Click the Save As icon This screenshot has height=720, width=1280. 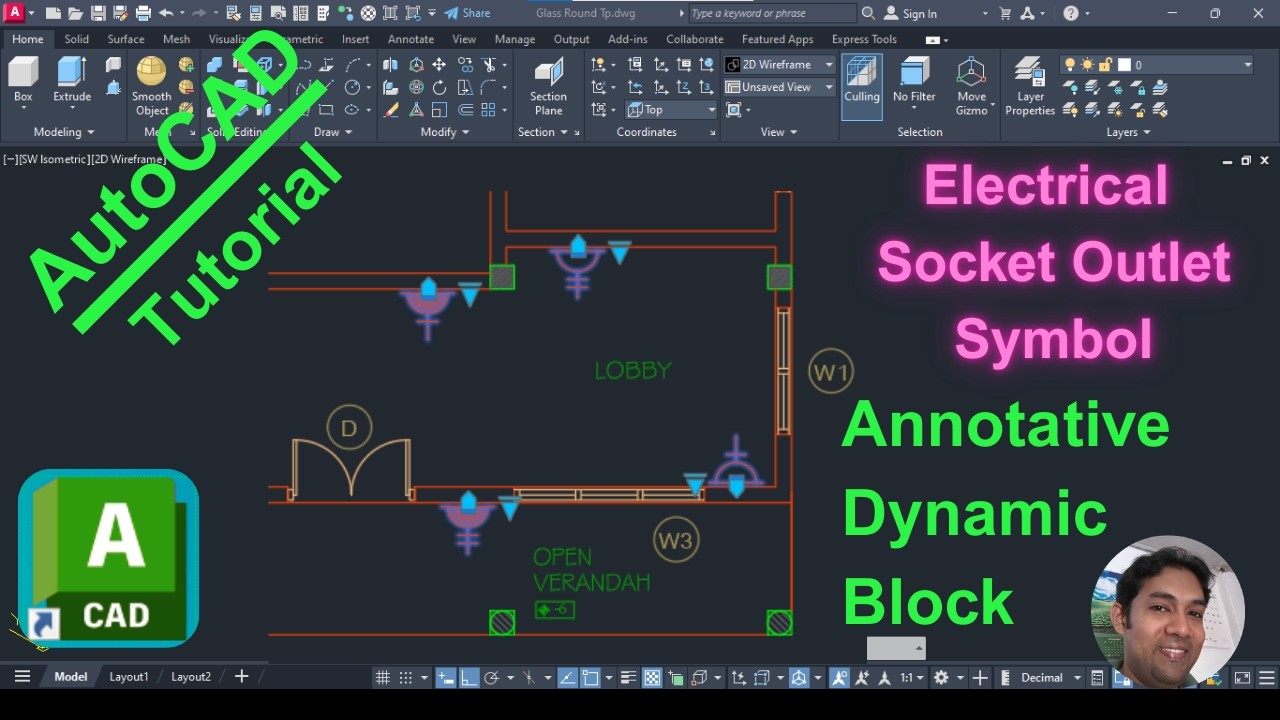point(120,13)
